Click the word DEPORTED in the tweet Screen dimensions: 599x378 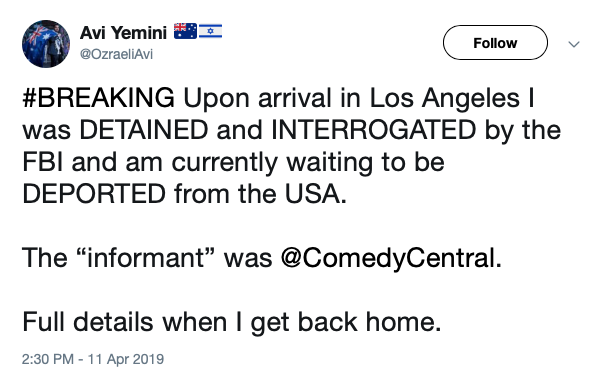pos(94,194)
